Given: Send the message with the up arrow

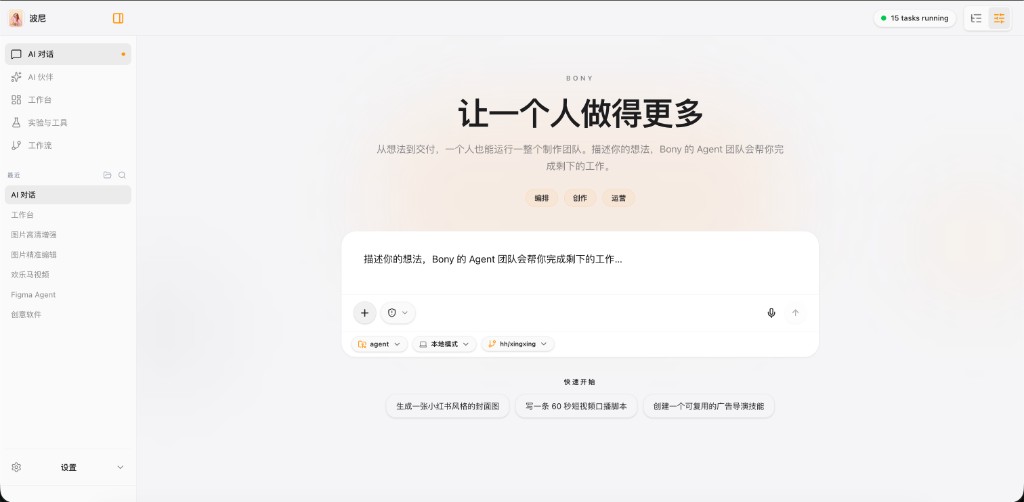Looking at the screenshot, I should coord(795,313).
